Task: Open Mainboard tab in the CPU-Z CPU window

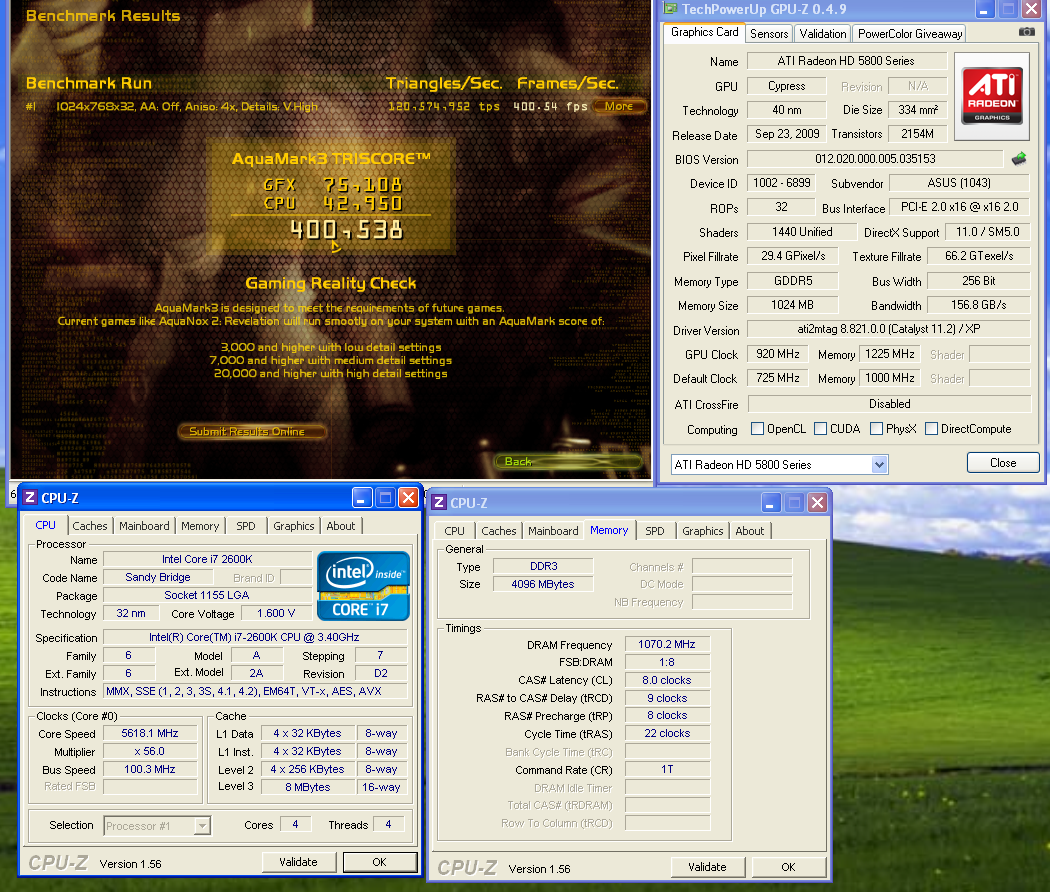Action: (144, 526)
